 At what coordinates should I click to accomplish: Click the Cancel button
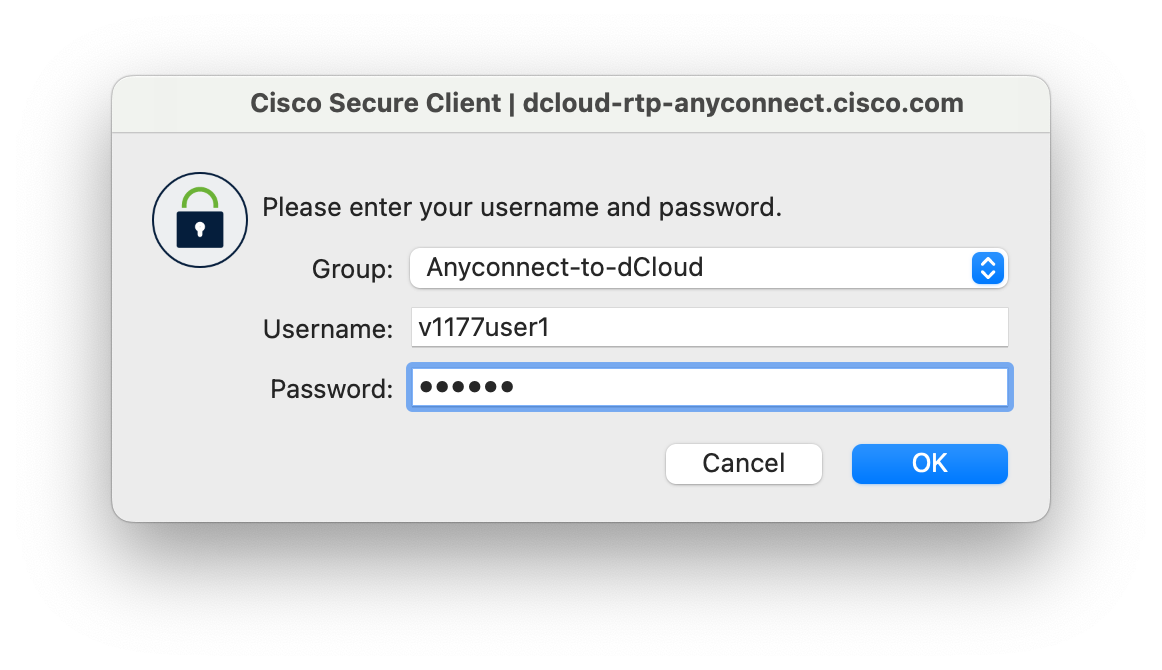tap(743, 464)
